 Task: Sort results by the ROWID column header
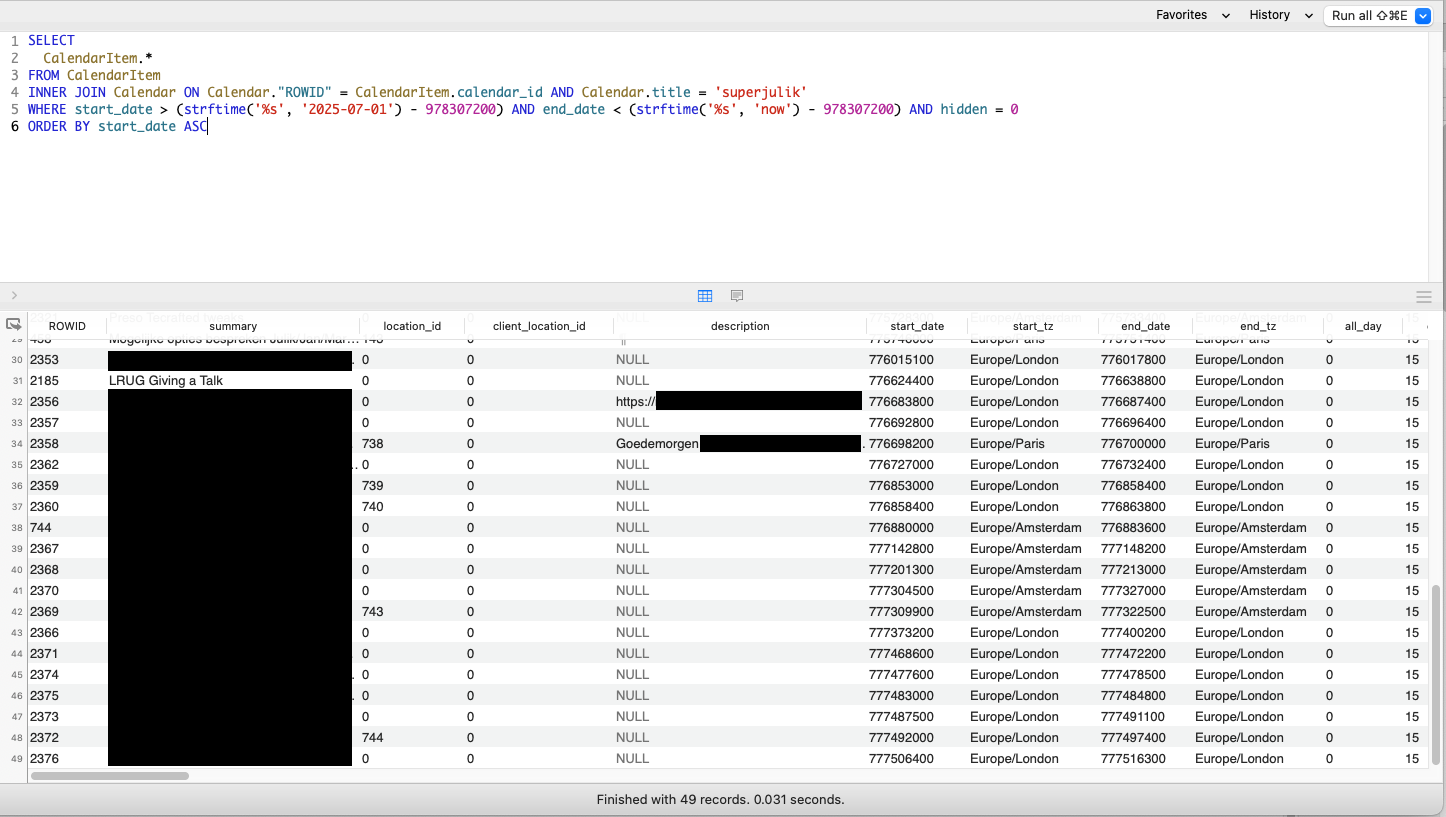(x=66, y=325)
